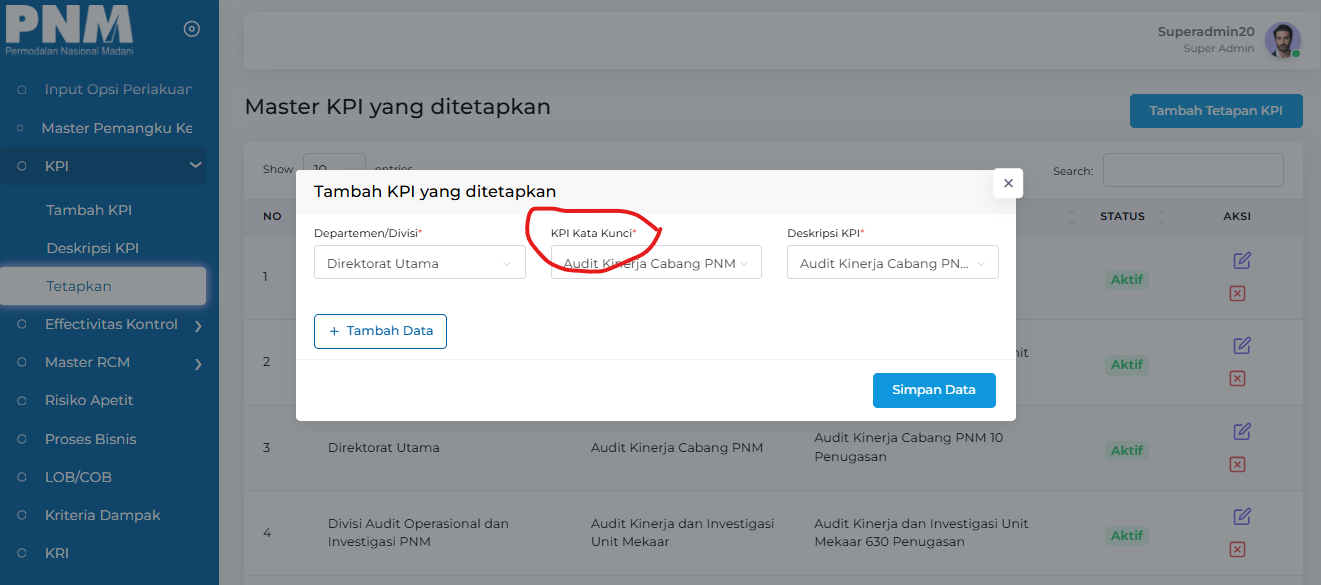This screenshot has height=585, width=1321.
Task: Click the Tambah Tetapan KPI button
Action: (1215, 111)
